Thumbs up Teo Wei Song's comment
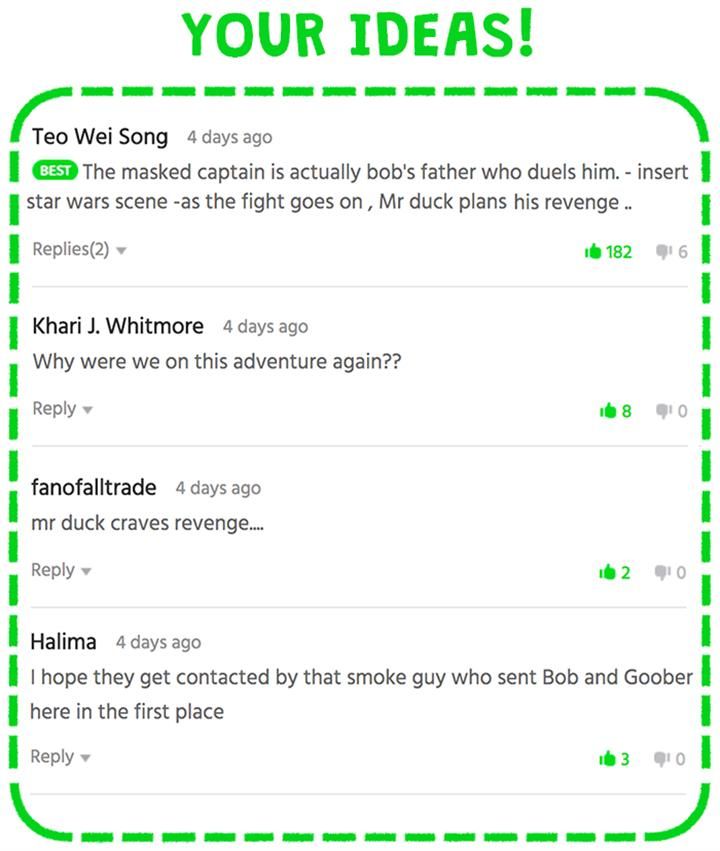 [593, 251]
